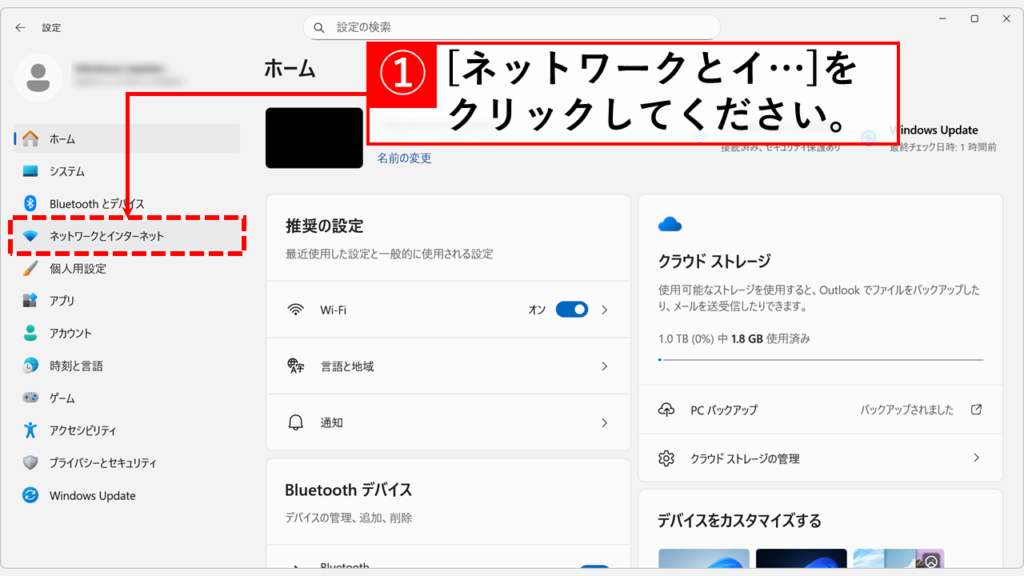Toggle the Wi-Fi switch off
Image resolution: width=1024 pixels, height=576 pixels.
571,310
